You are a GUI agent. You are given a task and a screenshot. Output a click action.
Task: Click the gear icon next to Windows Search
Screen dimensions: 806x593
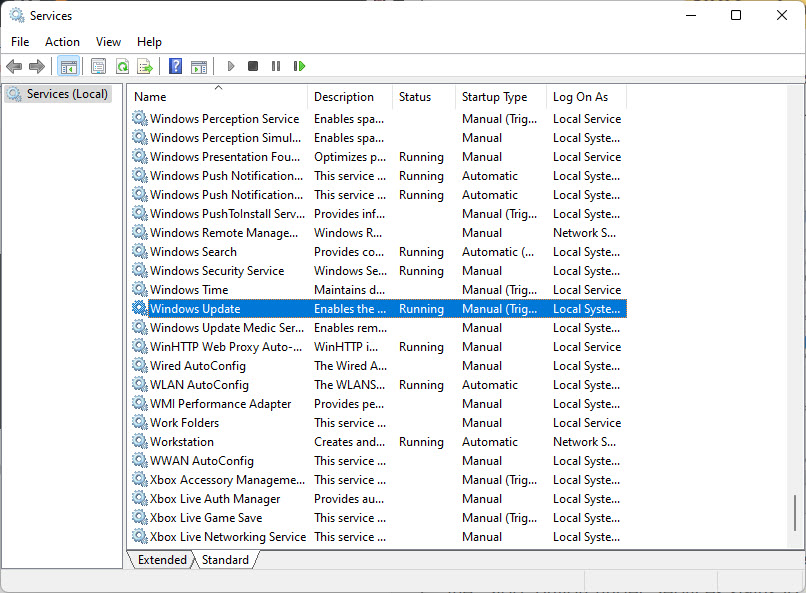[139, 251]
